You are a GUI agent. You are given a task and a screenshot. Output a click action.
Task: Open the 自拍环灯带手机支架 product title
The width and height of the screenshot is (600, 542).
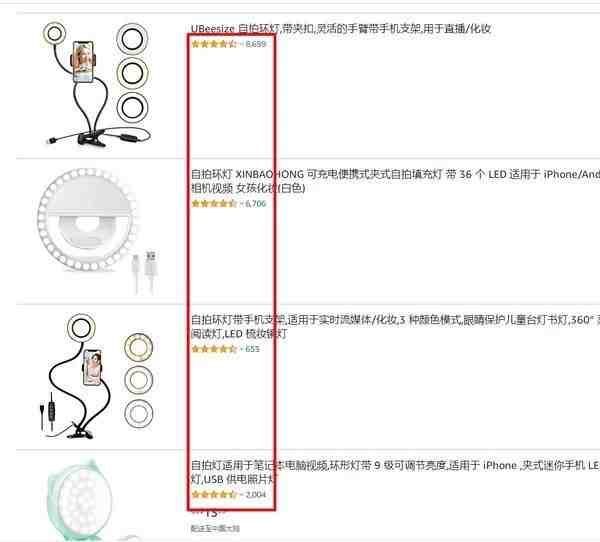[x=395, y=327]
